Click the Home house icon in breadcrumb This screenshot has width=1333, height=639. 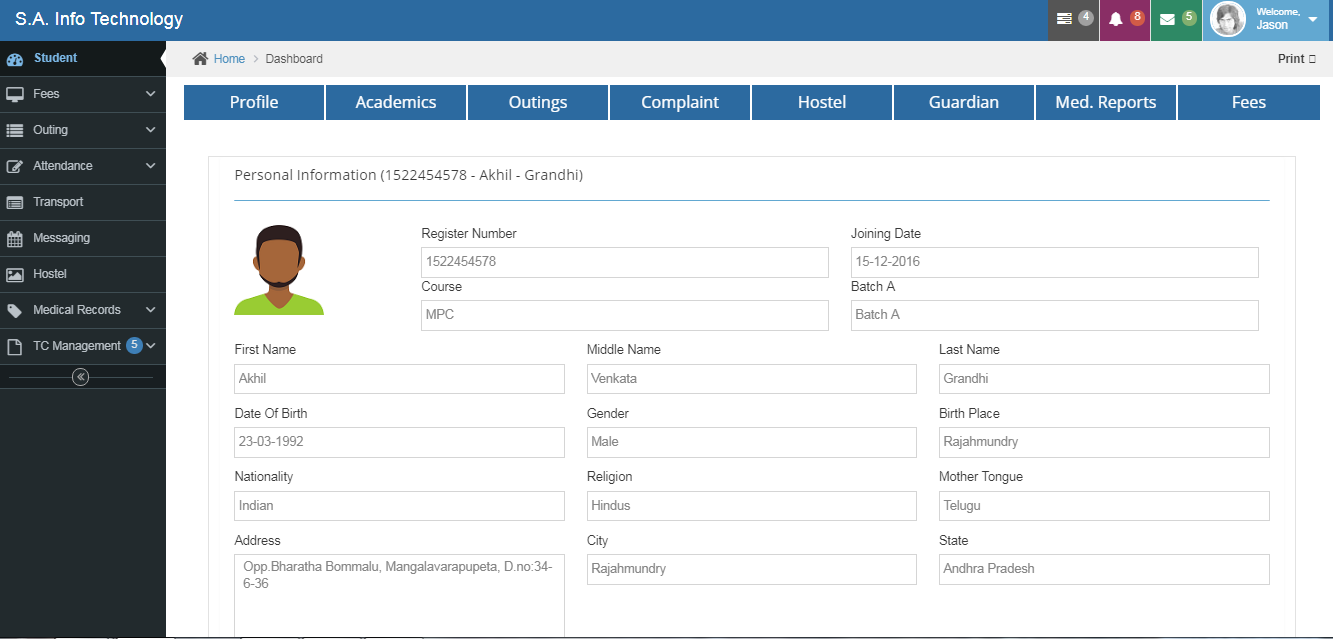[200, 59]
